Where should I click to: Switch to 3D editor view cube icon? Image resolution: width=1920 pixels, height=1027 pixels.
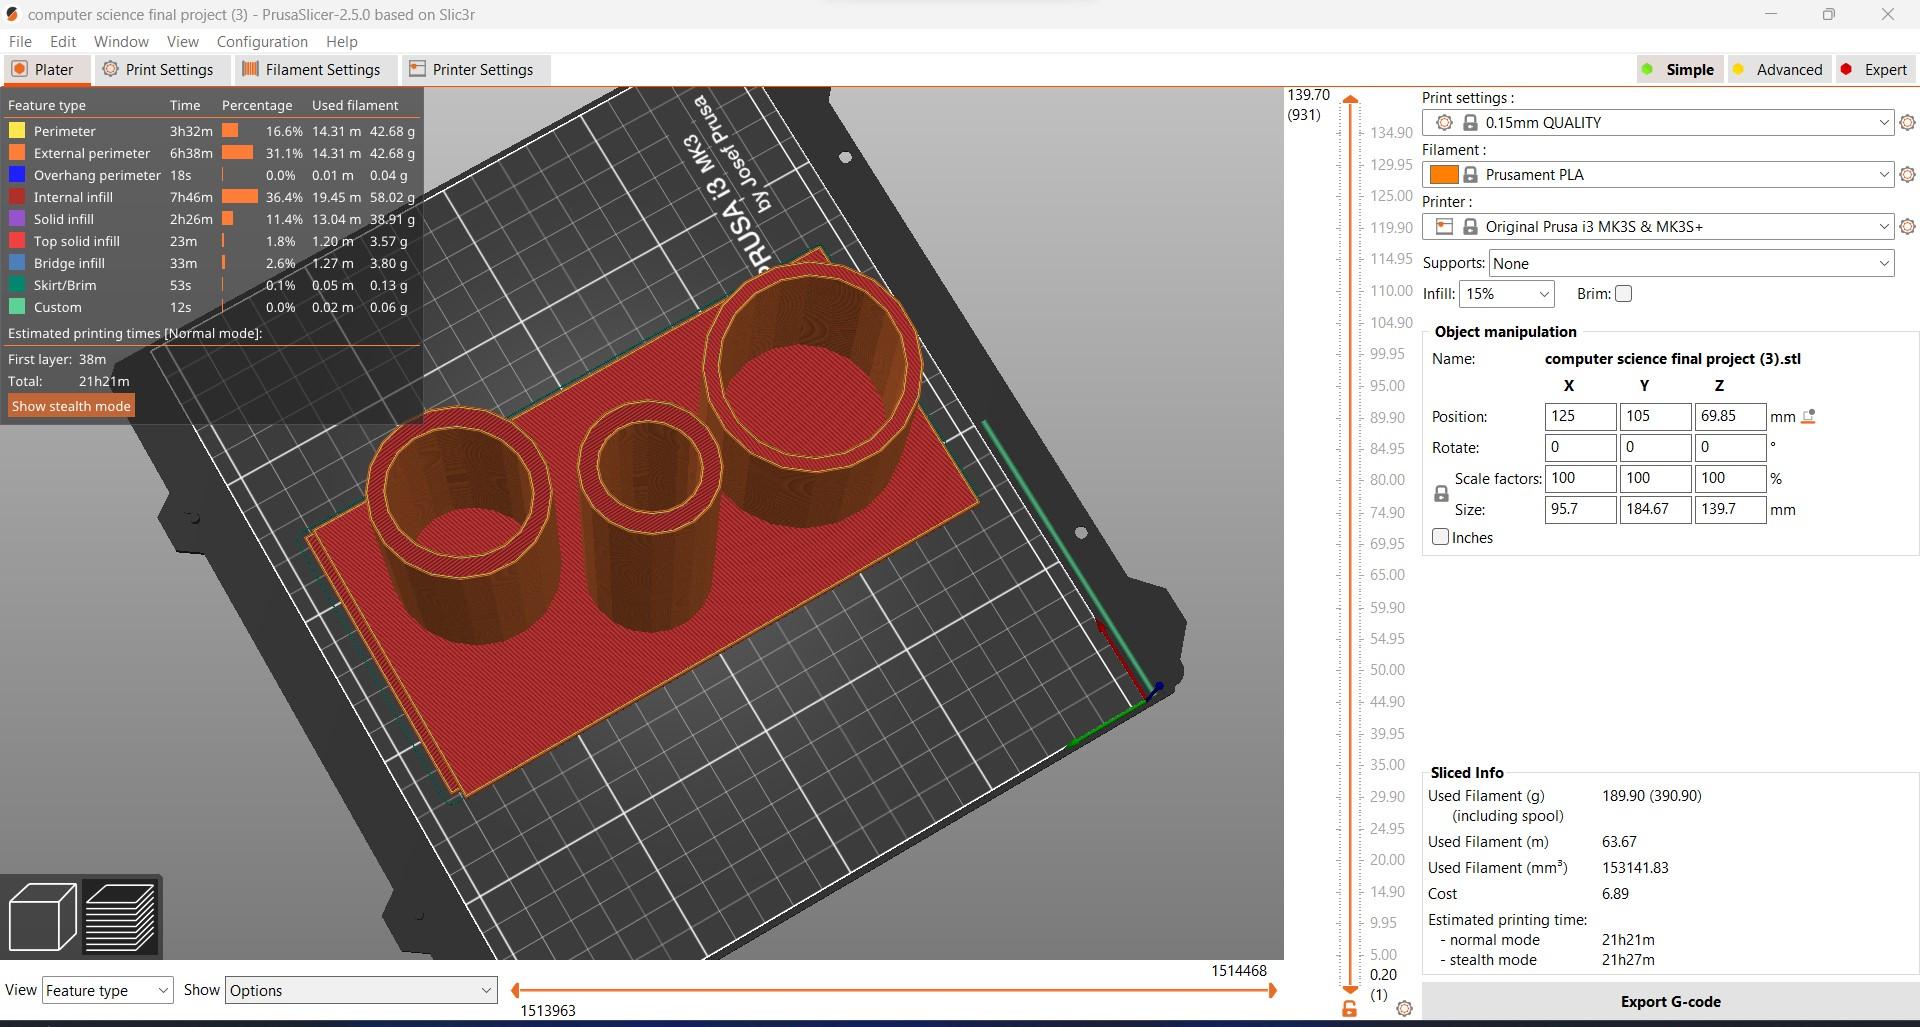42,916
